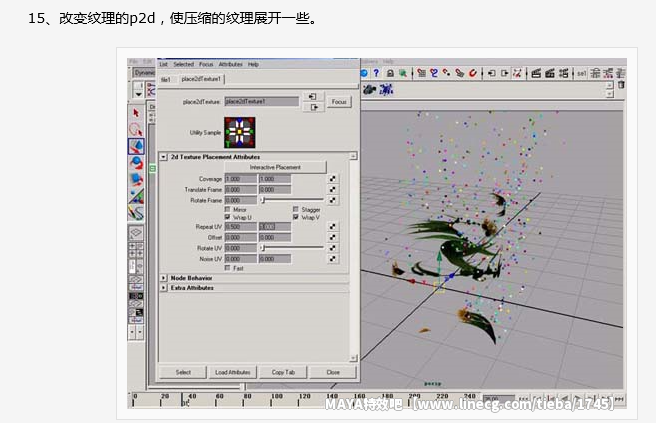Choose the Move tool in toolbox

[x=136, y=146]
